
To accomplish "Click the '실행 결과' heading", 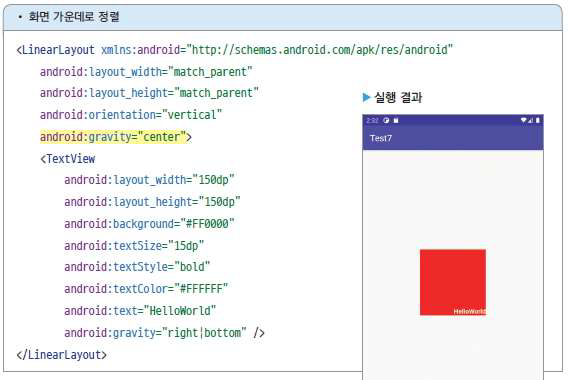I will (398, 97).
